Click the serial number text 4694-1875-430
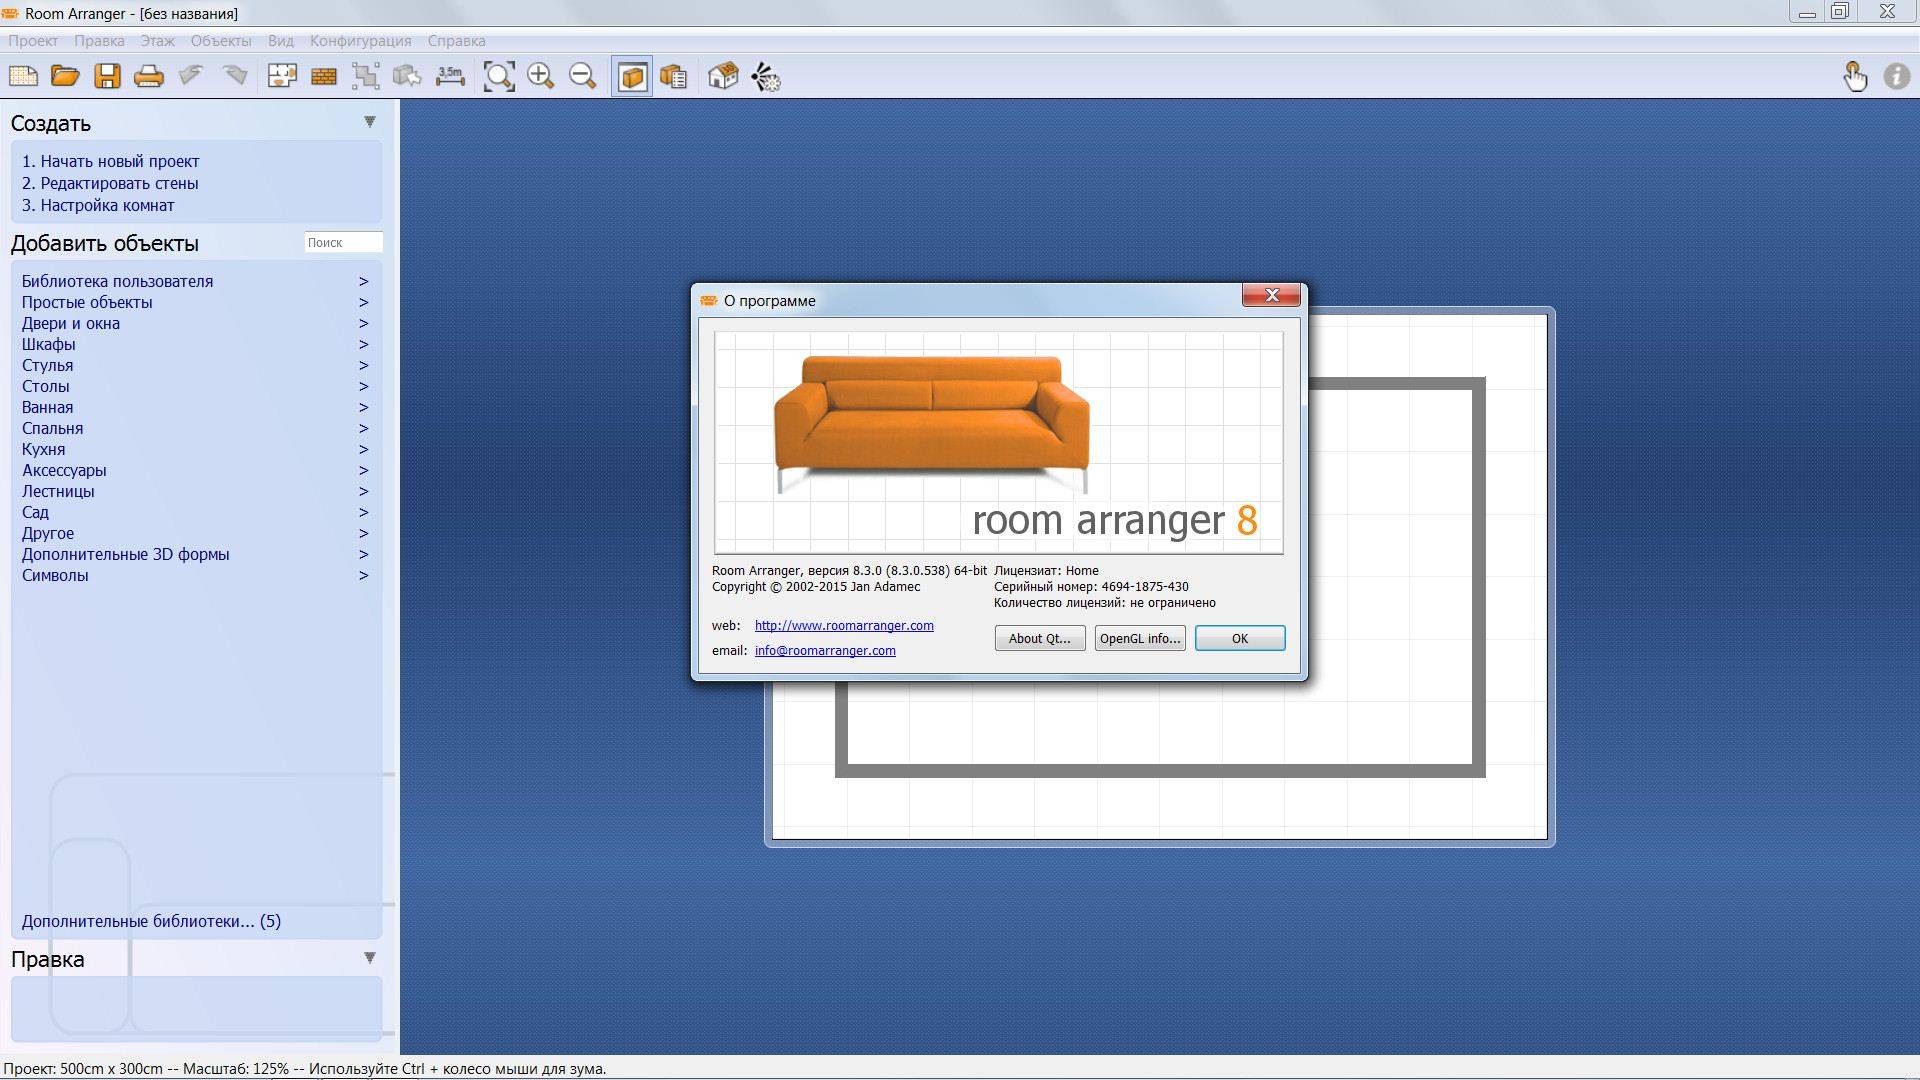1920x1080 pixels. click(x=1145, y=587)
